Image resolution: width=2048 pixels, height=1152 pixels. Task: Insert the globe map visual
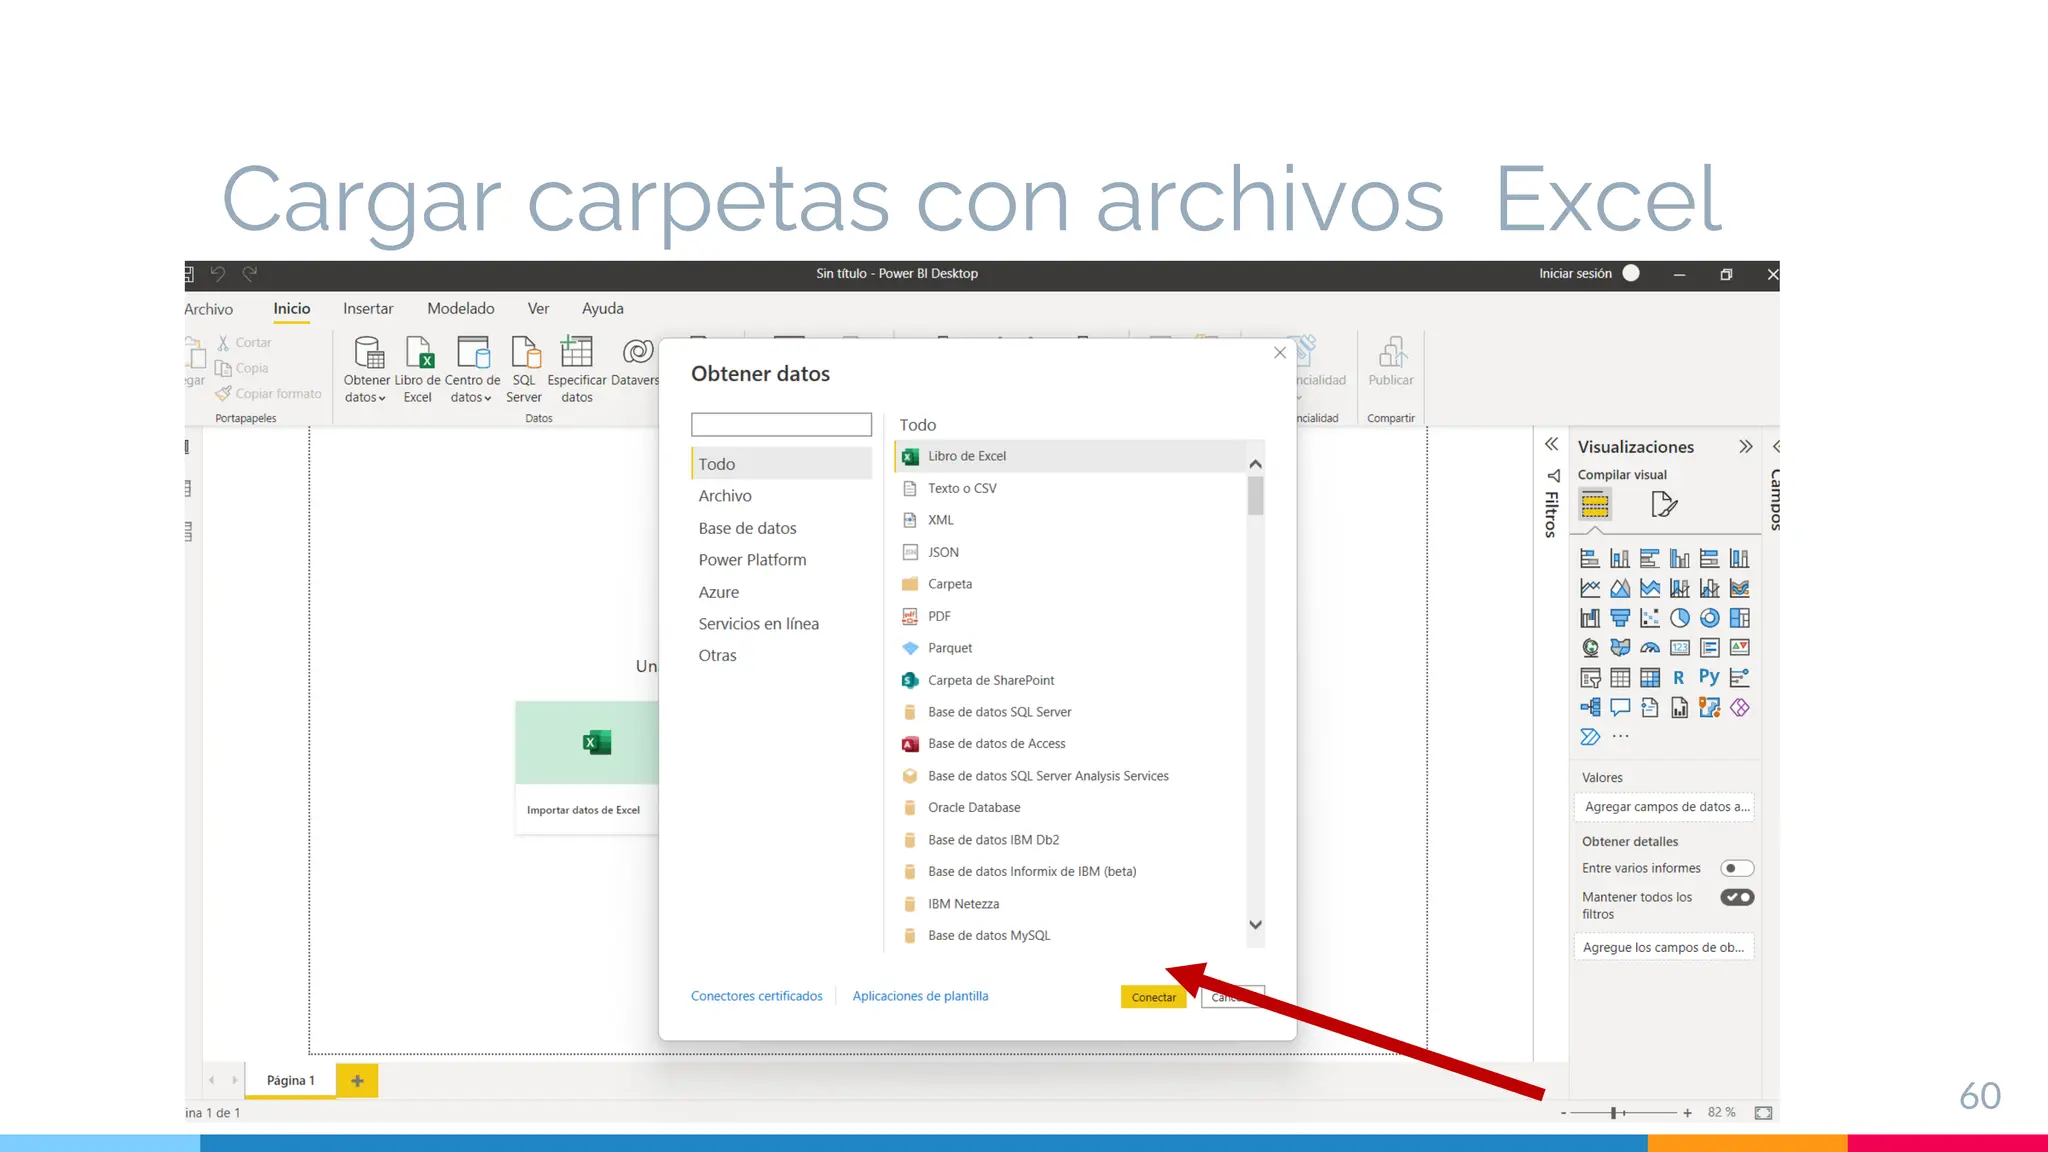(x=1590, y=648)
